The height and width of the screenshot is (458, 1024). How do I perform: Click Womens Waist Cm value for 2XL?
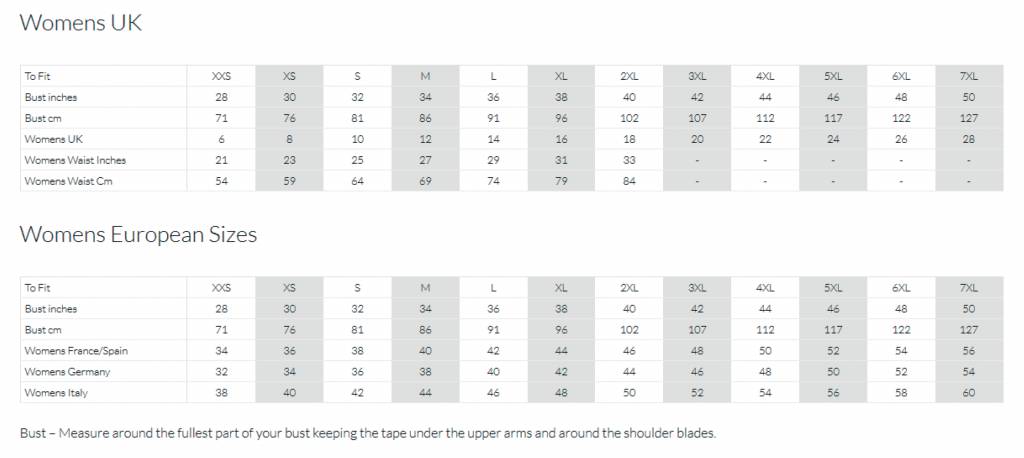point(629,181)
